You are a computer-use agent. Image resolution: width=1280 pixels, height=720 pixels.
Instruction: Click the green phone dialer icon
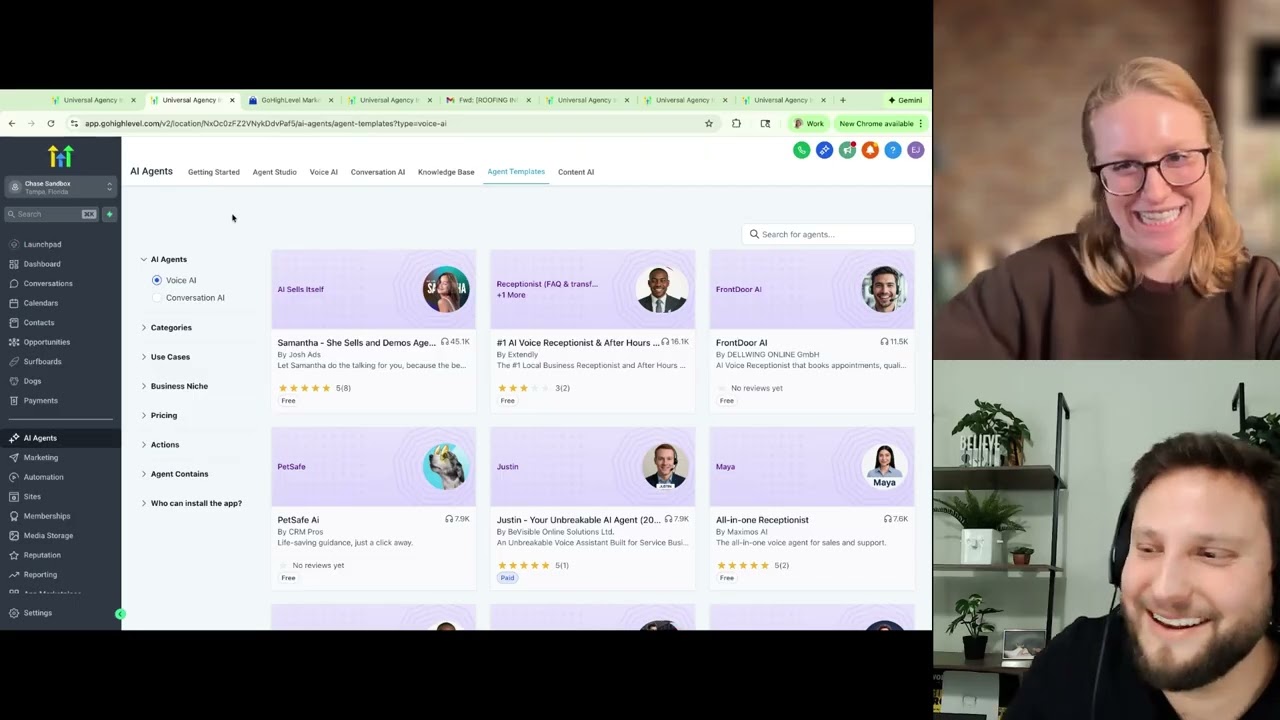tap(801, 150)
